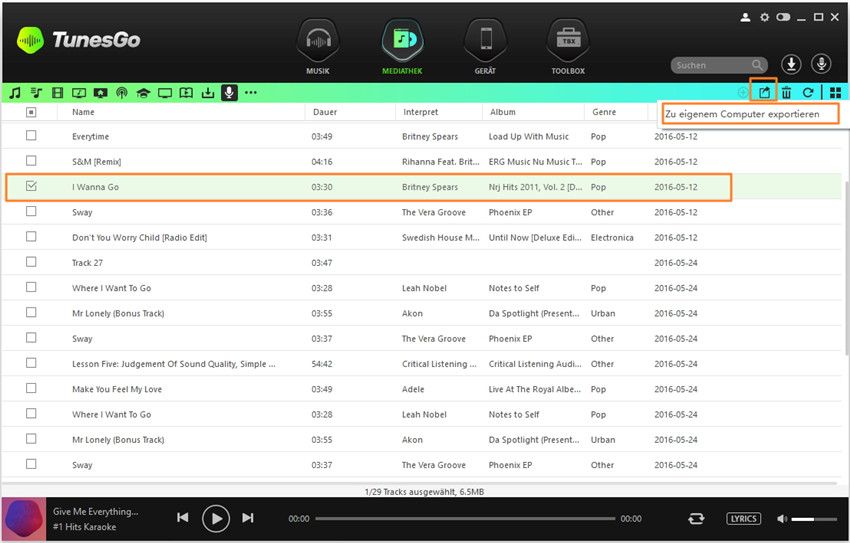Check the box for S&M [Remix]
Viewport: 850px width, 543px height.
coord(31,161)
